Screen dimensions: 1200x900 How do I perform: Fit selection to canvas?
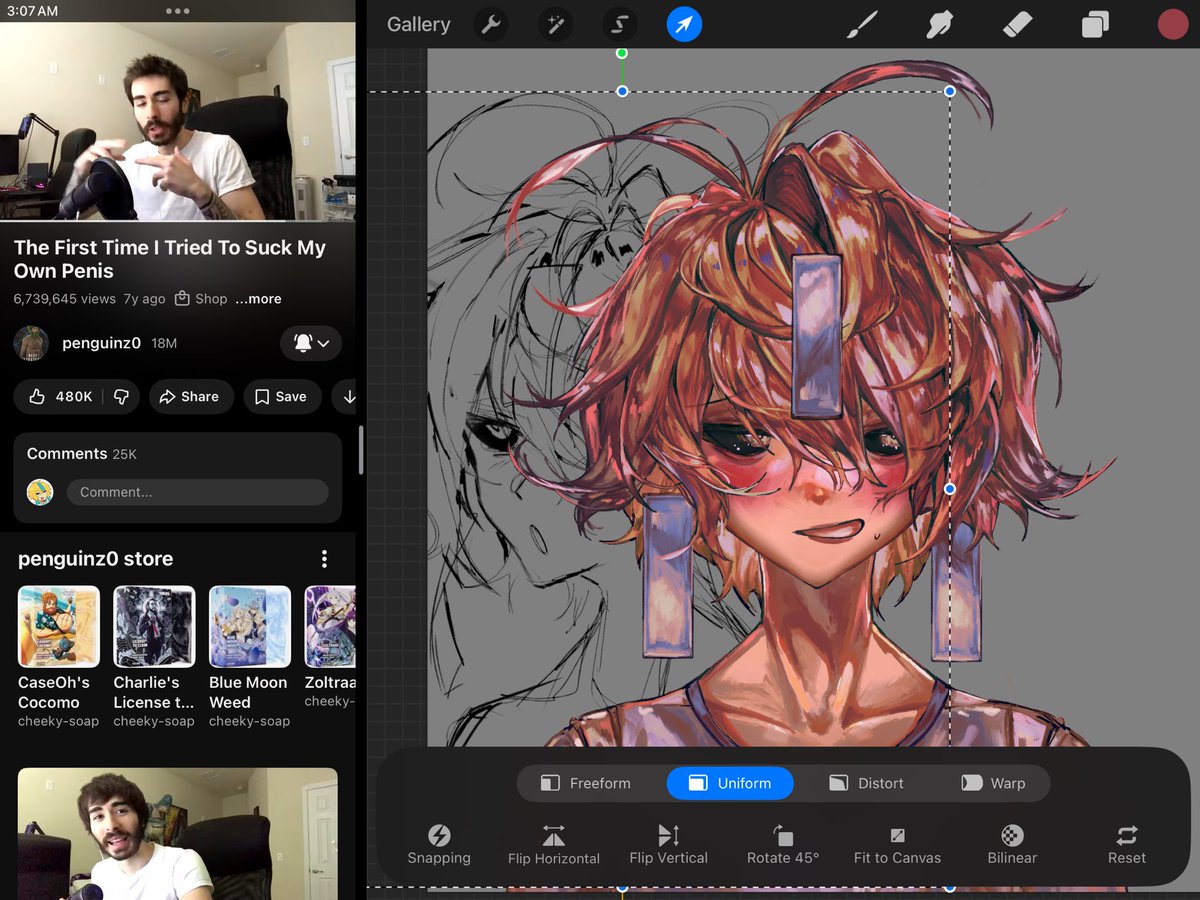[x=897, y=845]
